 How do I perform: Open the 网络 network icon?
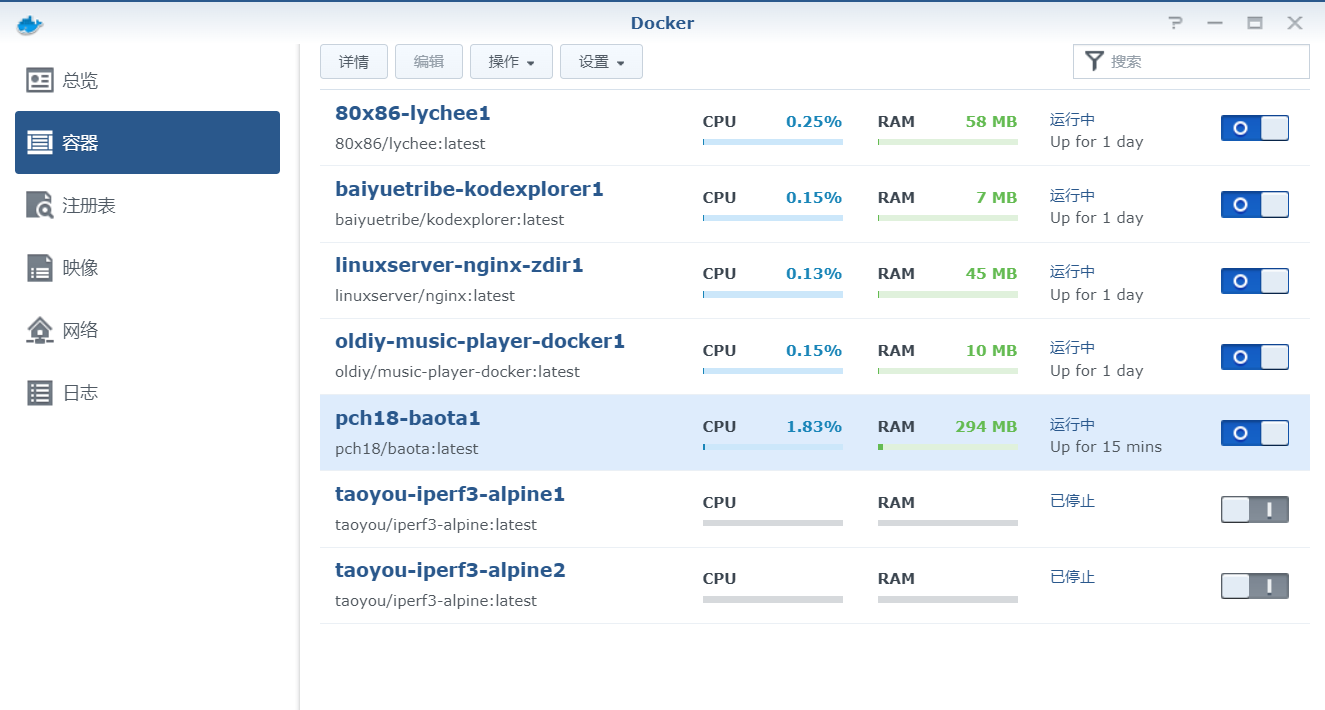[x=40, y=330]
